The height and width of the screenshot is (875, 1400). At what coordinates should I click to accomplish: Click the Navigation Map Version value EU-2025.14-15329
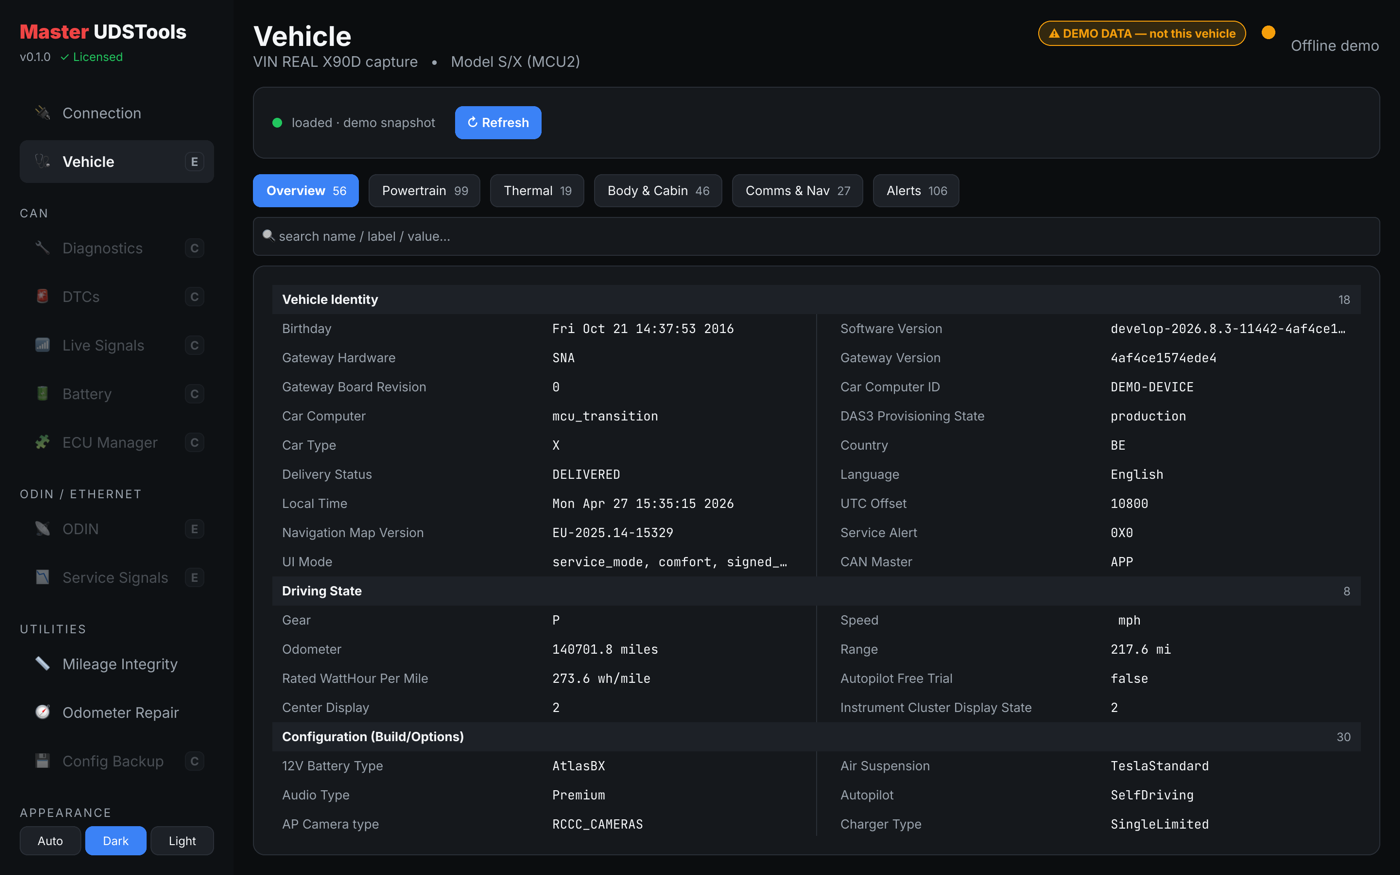point(613,533)
